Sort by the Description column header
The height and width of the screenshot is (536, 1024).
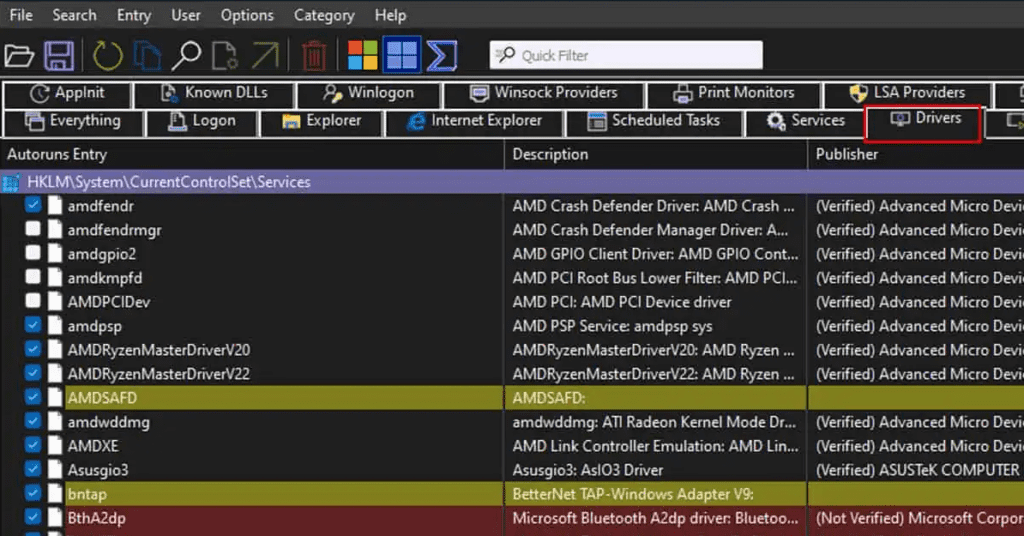[550, 154]
